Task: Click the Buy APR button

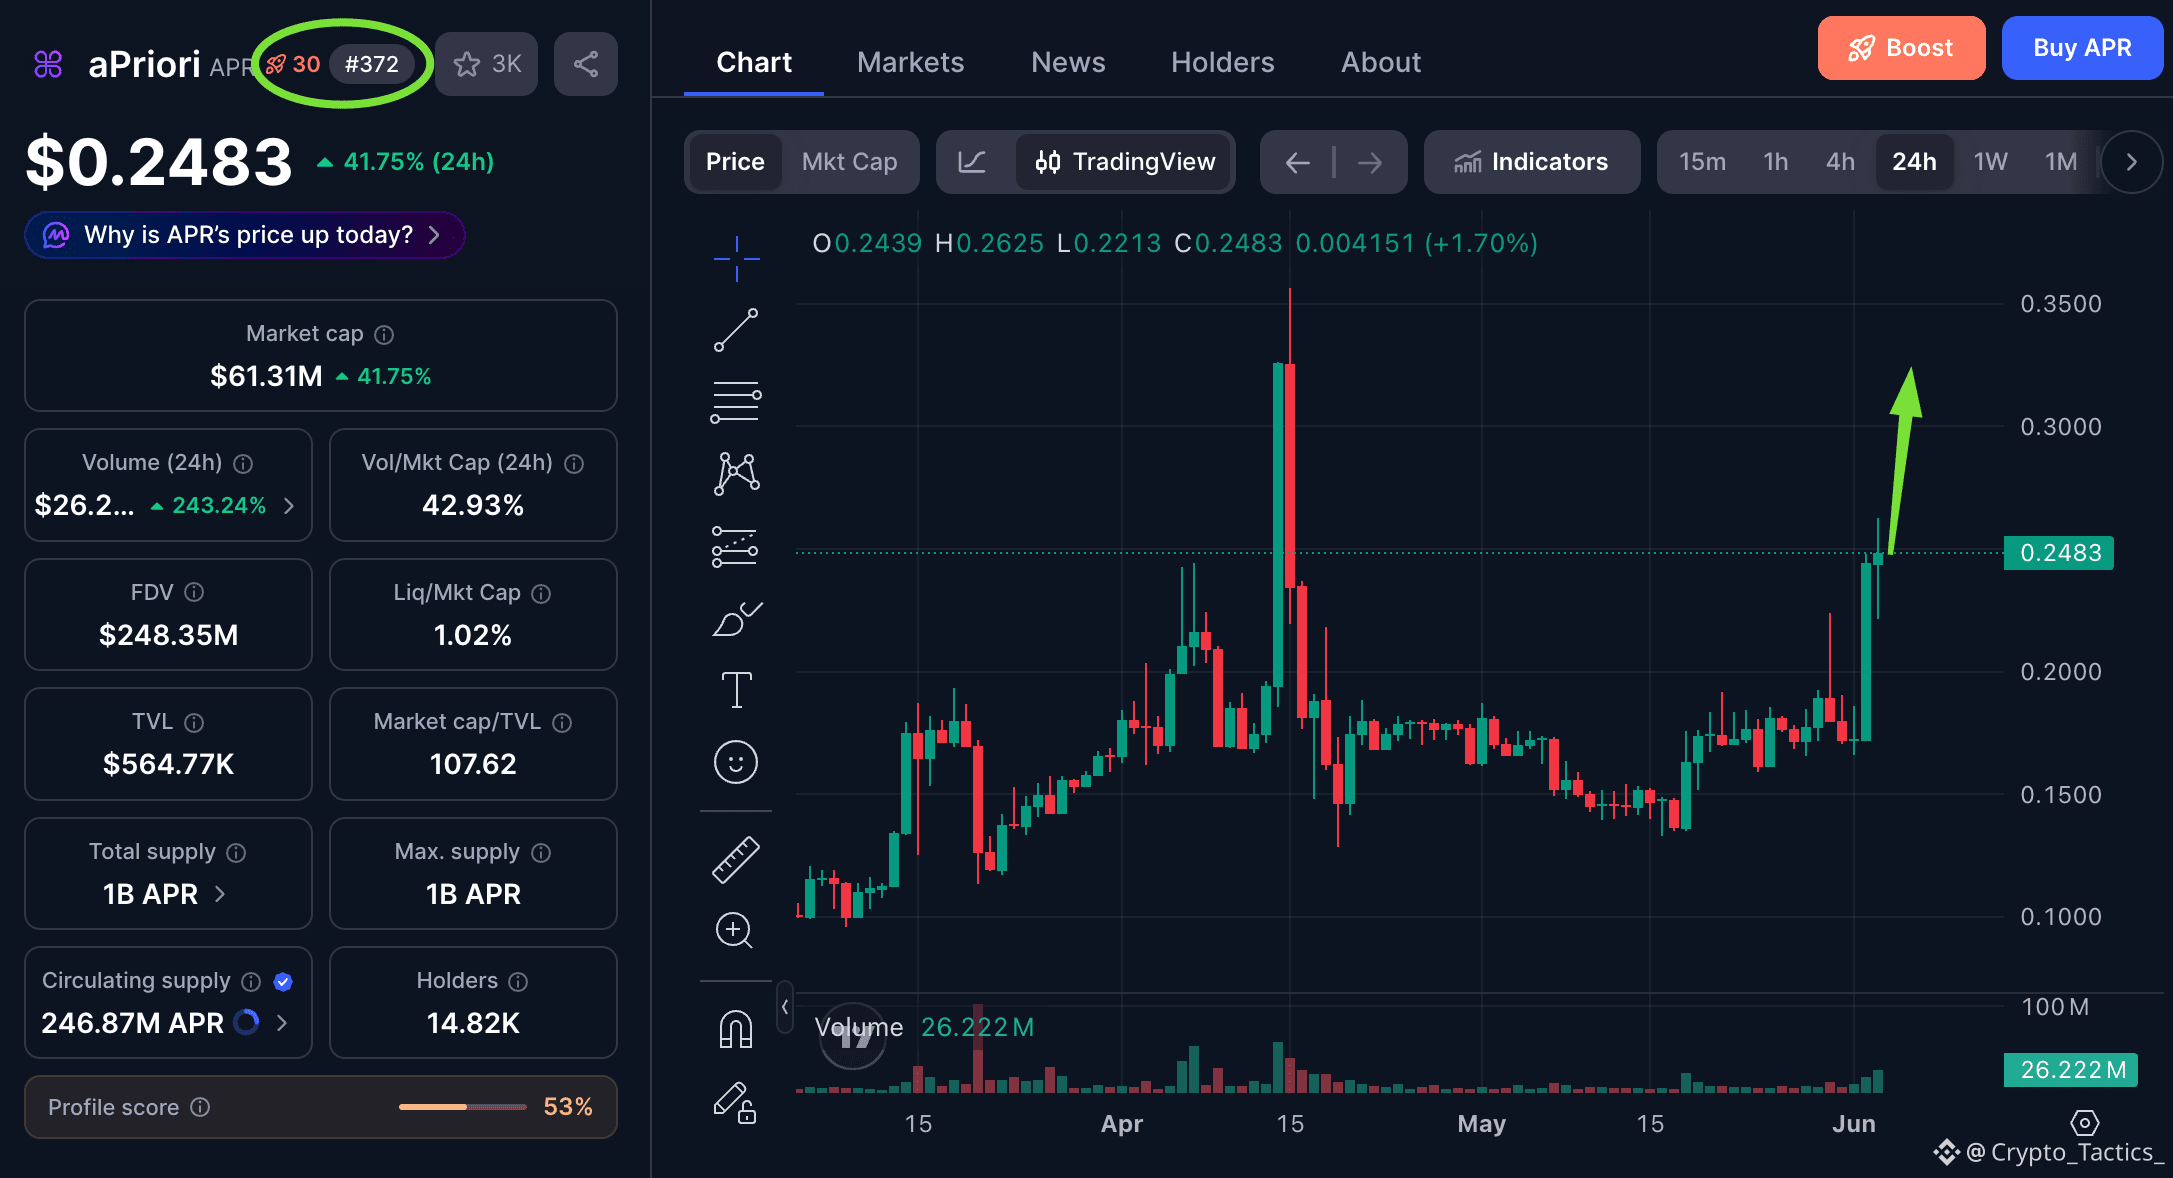Action: click(2082, 48)
